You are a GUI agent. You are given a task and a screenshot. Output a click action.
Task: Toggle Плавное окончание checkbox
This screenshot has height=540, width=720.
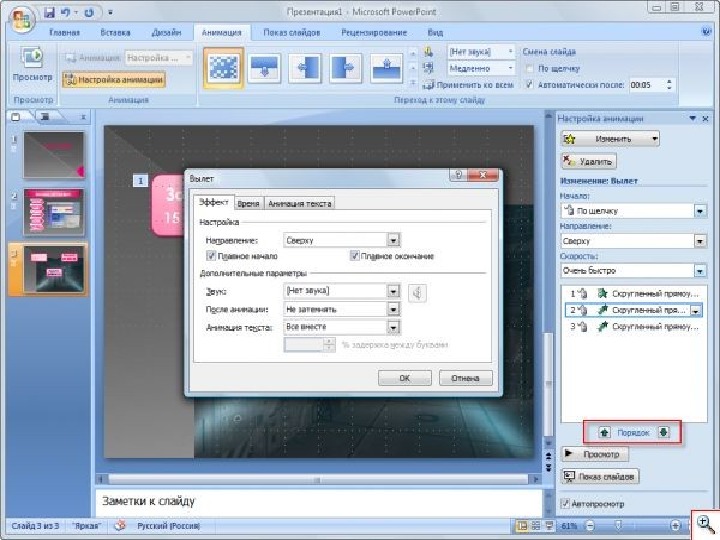coord(354,256)
